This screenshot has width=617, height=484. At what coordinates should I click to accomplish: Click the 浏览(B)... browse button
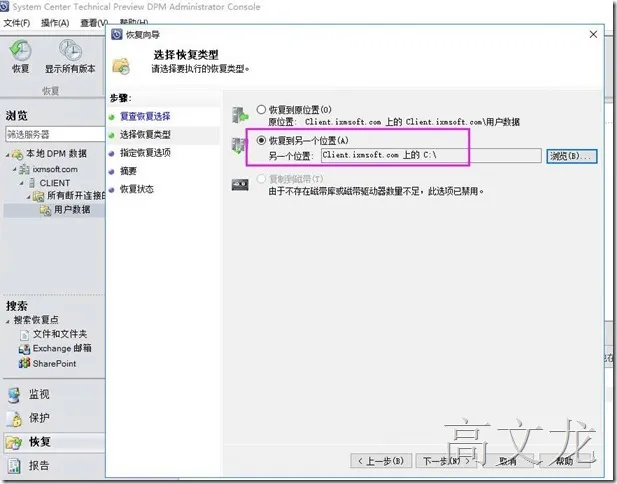(571, 156)
